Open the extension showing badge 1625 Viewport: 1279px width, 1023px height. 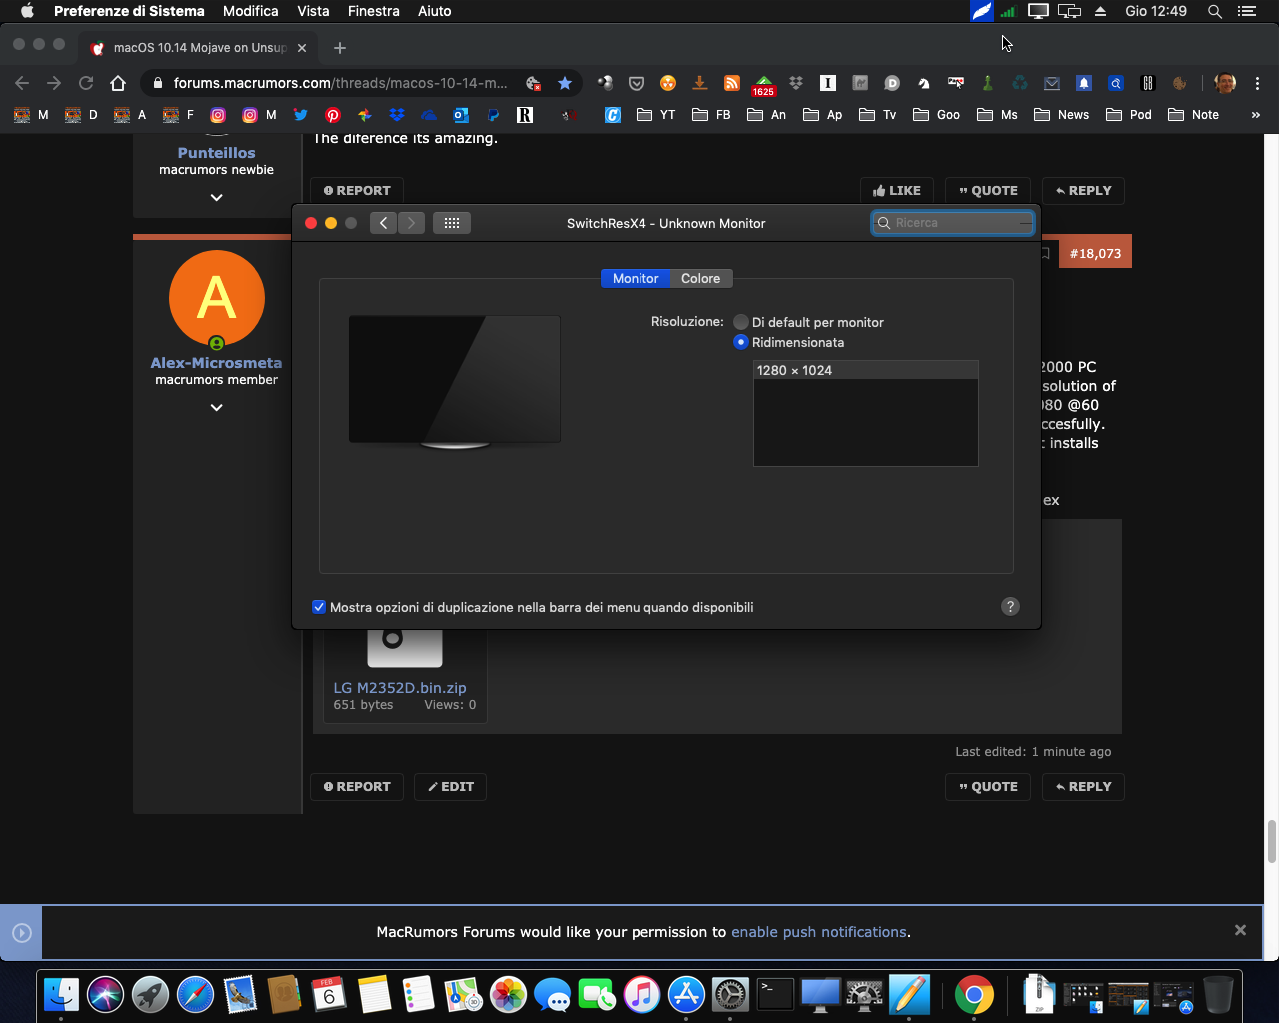(x=764, y=85)
